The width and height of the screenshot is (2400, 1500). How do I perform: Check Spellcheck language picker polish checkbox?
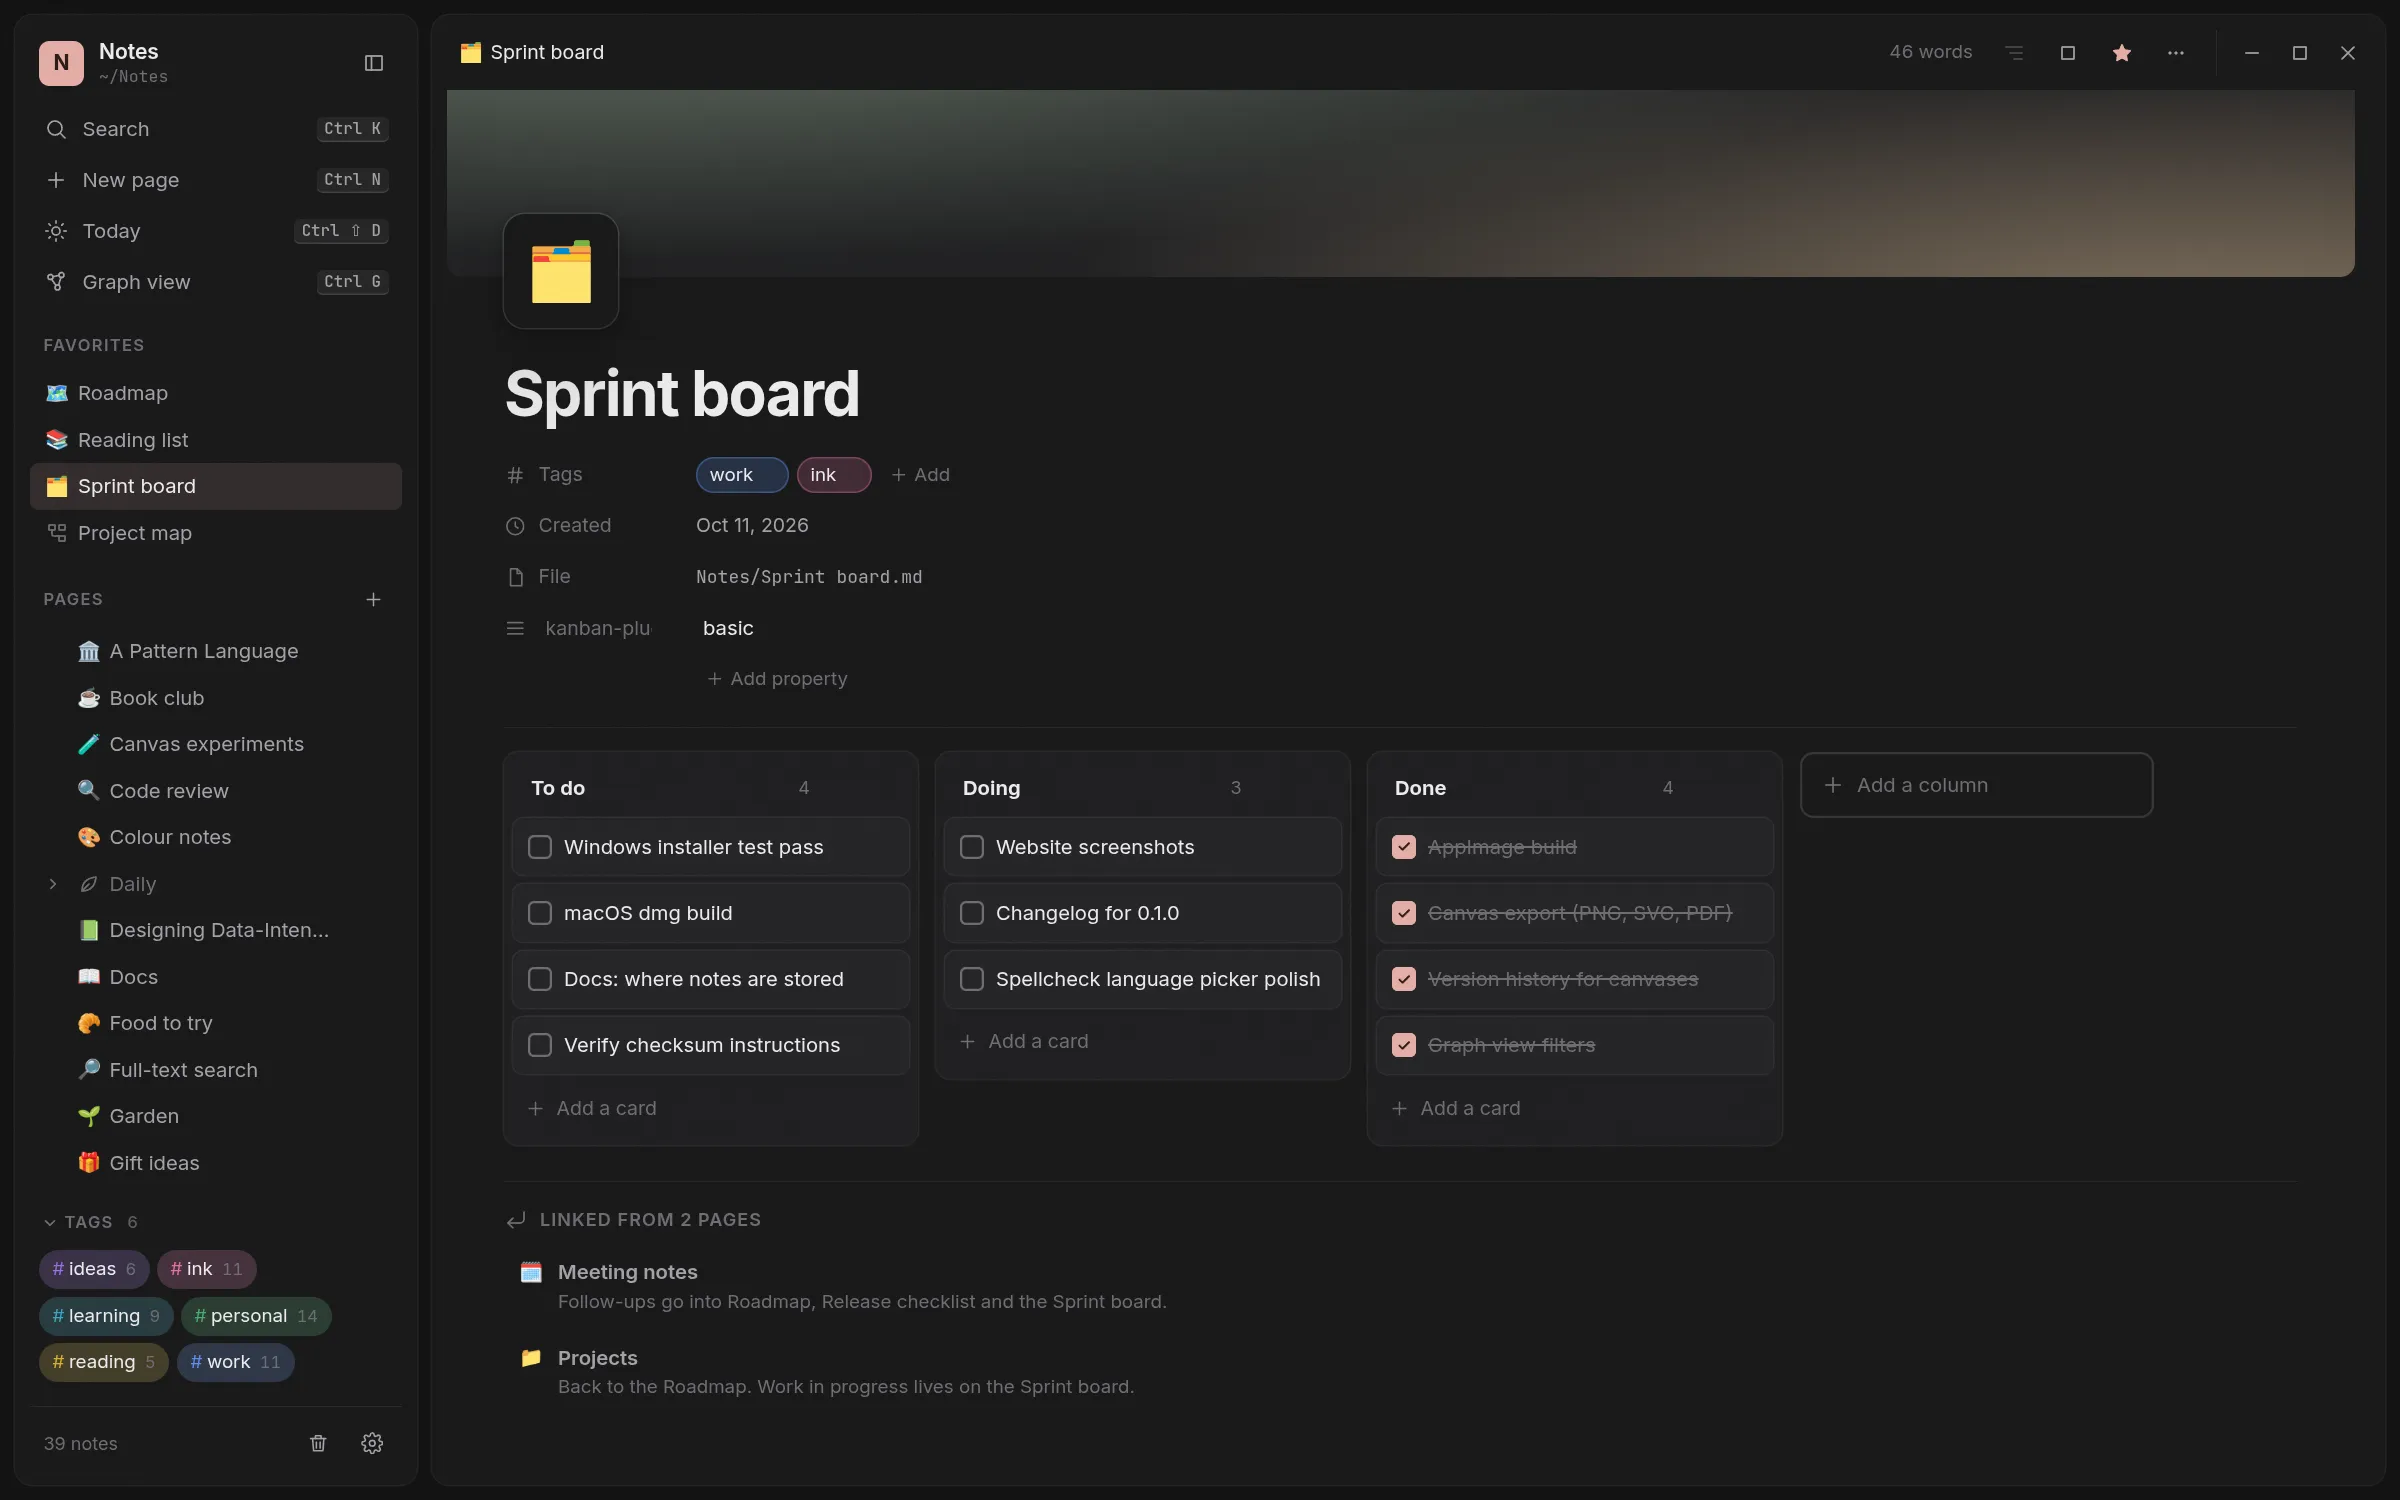point(972,979)
